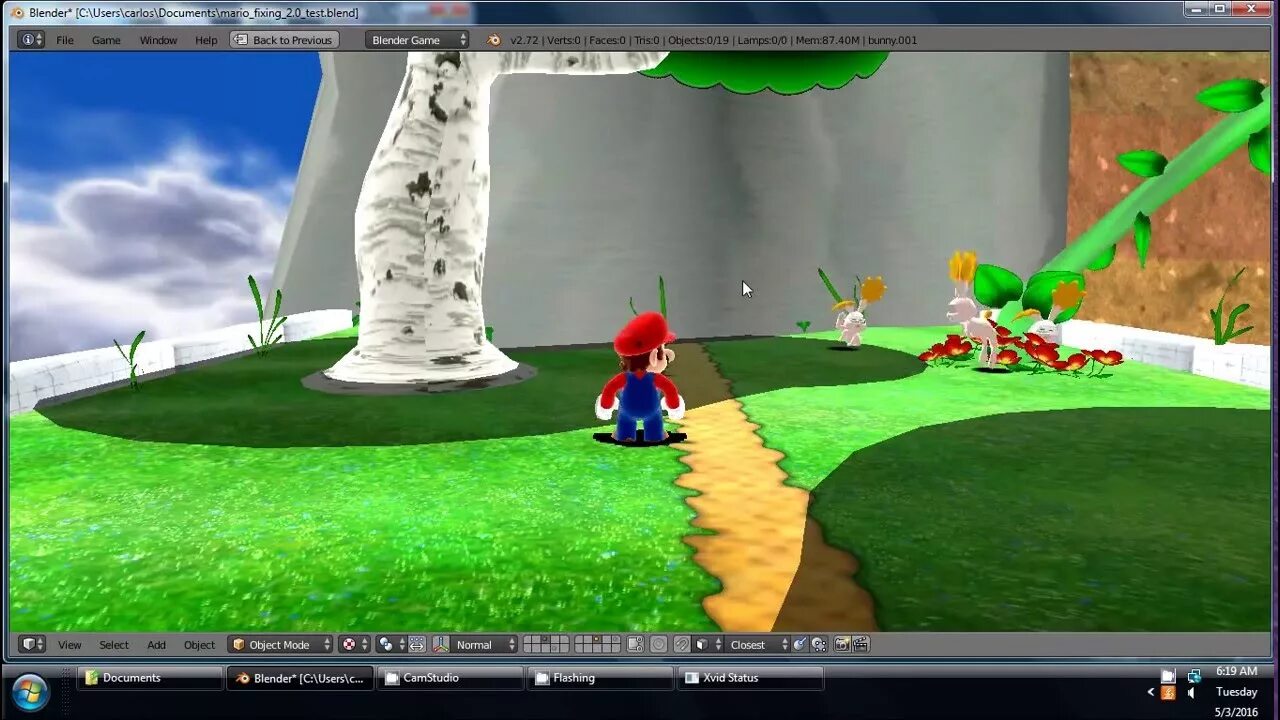Image resolution: width=1280 pixels, height=720 pixels.
Task: Show hidden tray icons arrow
Action: pos(1150,692)
